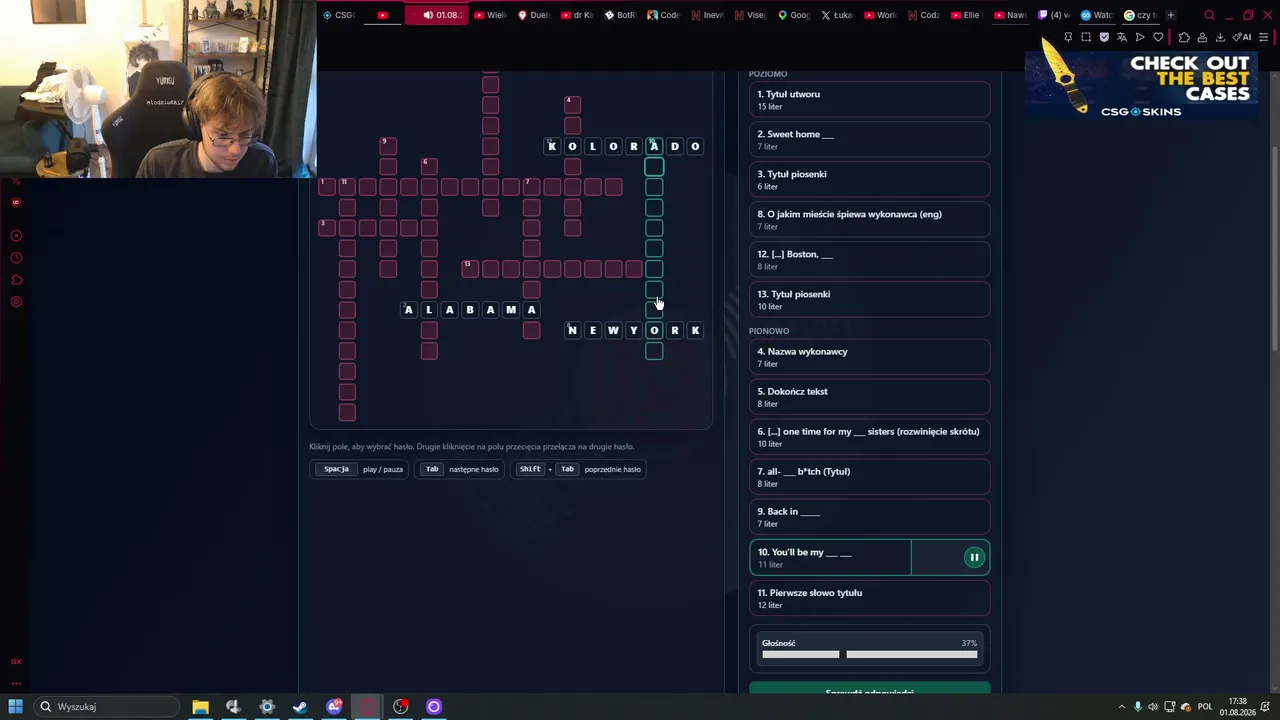Switch to the 'czy t' Google tab
The image size is (1280, 720).
coord(1141,15)
